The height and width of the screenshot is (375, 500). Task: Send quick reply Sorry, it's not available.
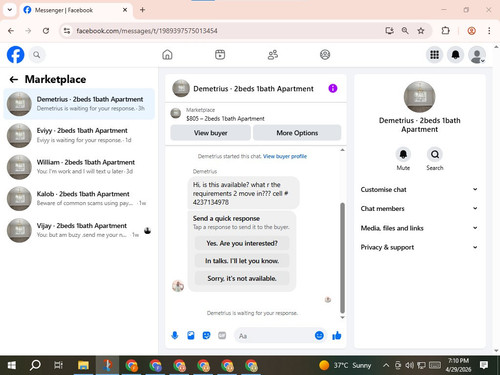point(242,278)
